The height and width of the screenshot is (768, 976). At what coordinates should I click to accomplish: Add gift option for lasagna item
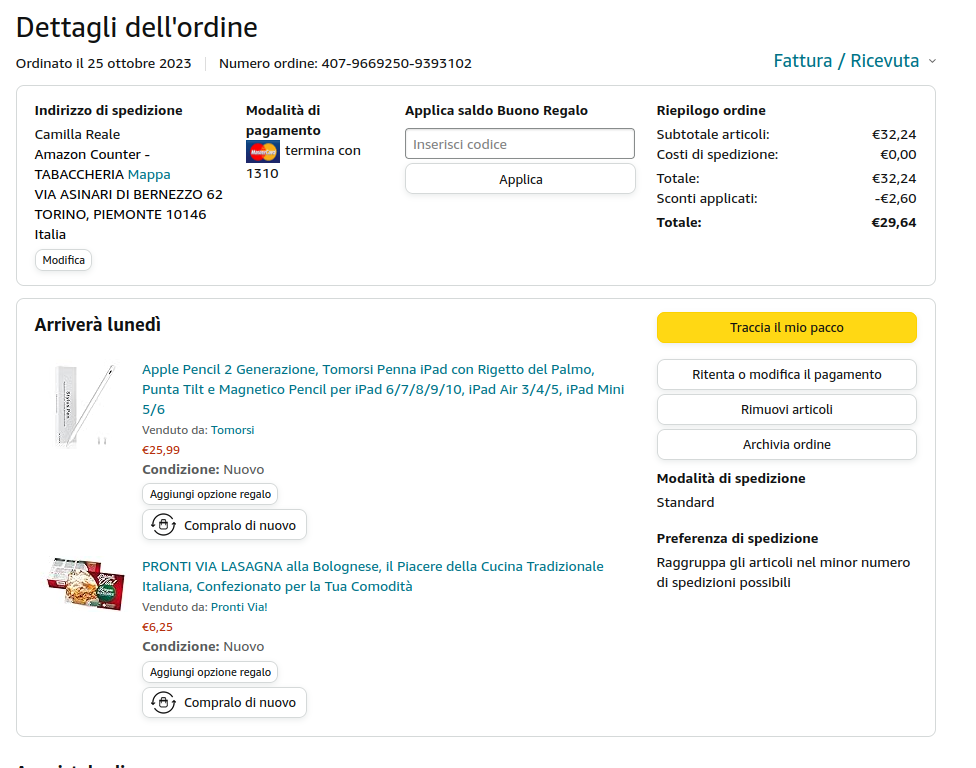pyautogui.click(x=210, y=672)
